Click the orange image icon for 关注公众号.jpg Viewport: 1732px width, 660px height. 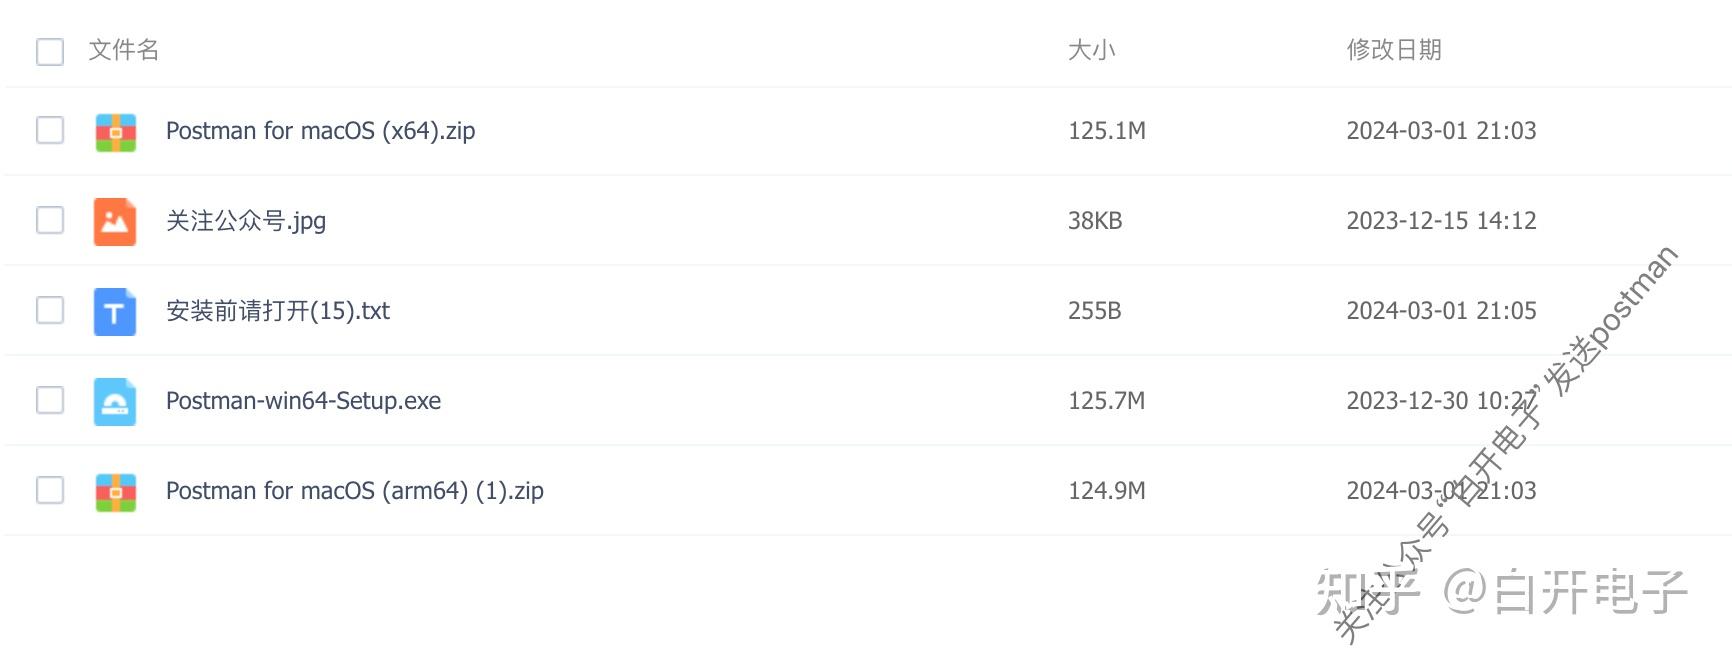pos(115,221)
